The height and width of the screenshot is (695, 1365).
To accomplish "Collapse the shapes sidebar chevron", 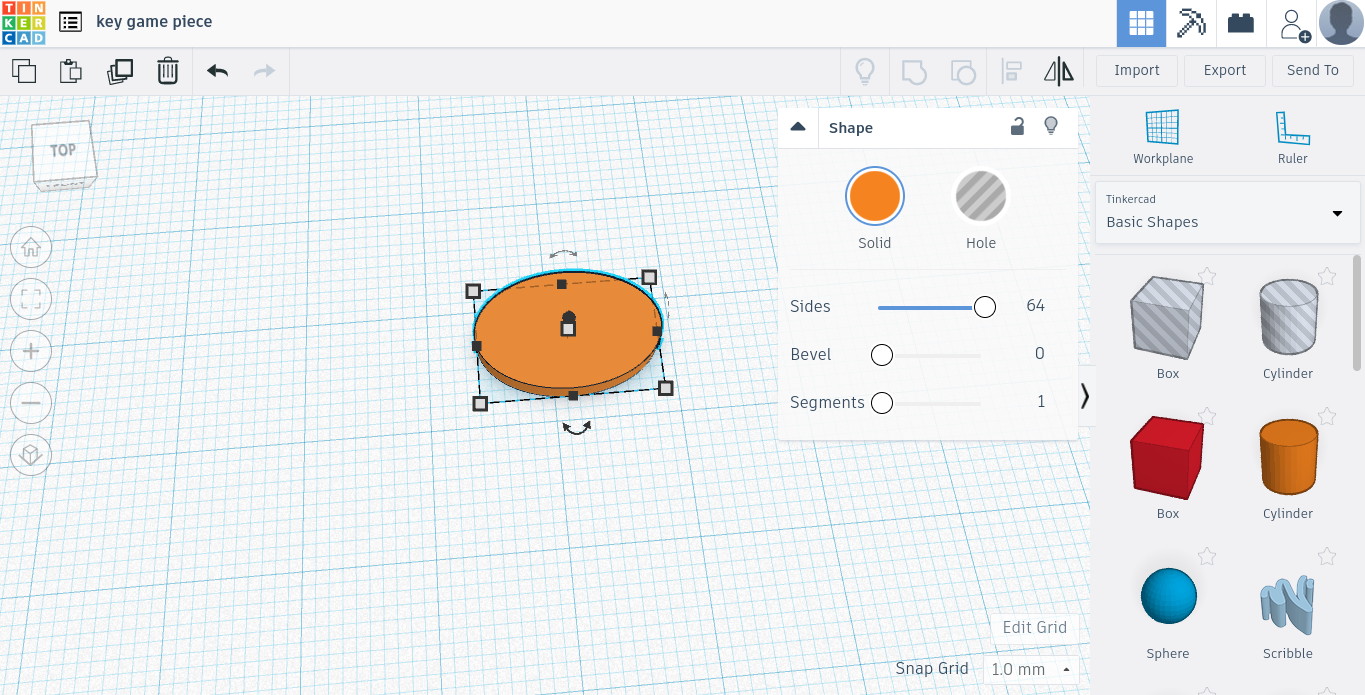I will (1085, 397).
